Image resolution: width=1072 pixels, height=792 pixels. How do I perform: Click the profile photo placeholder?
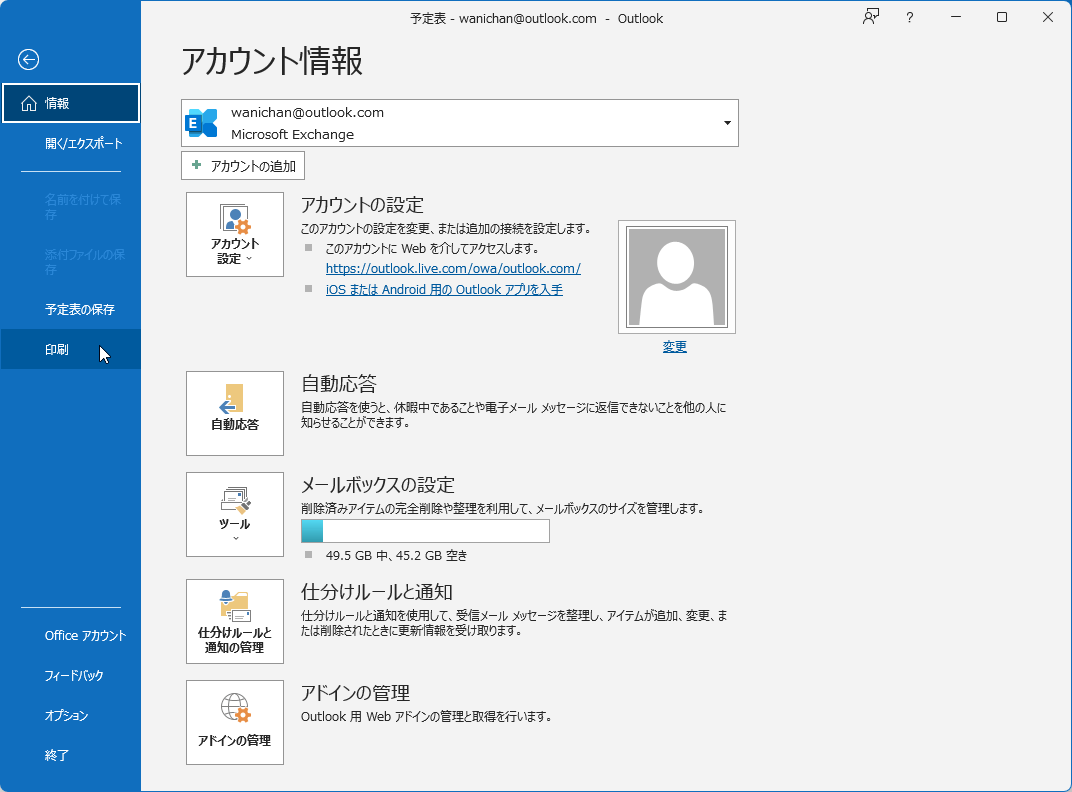677,277
